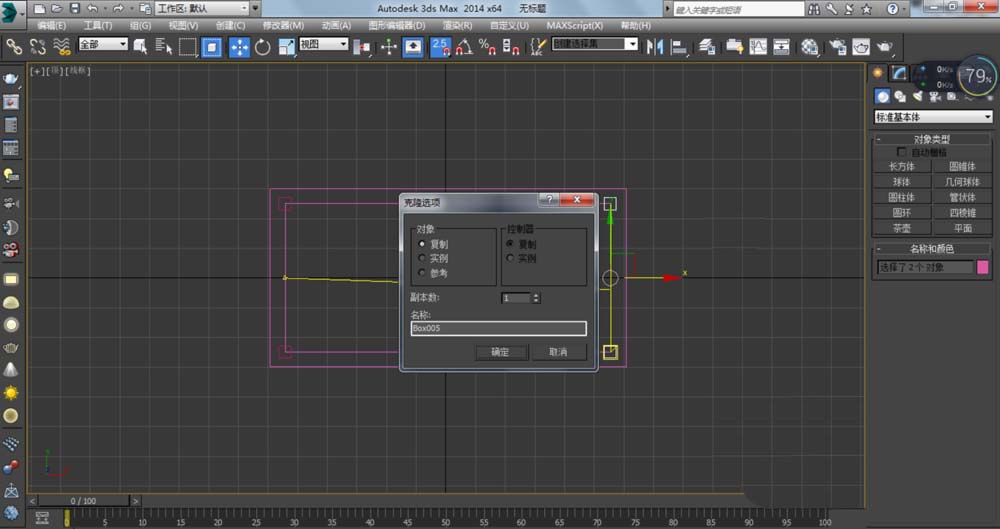The image size is (1000, 529).
Task: Activate the Rotate tool icon
Action: click(263, 46)
